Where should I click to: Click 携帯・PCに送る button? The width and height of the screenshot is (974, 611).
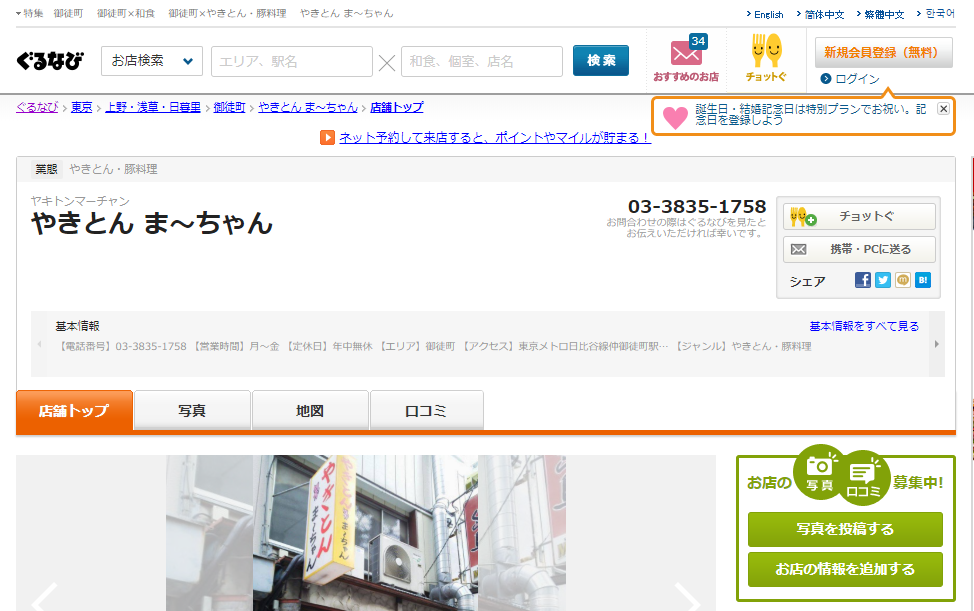859,250
